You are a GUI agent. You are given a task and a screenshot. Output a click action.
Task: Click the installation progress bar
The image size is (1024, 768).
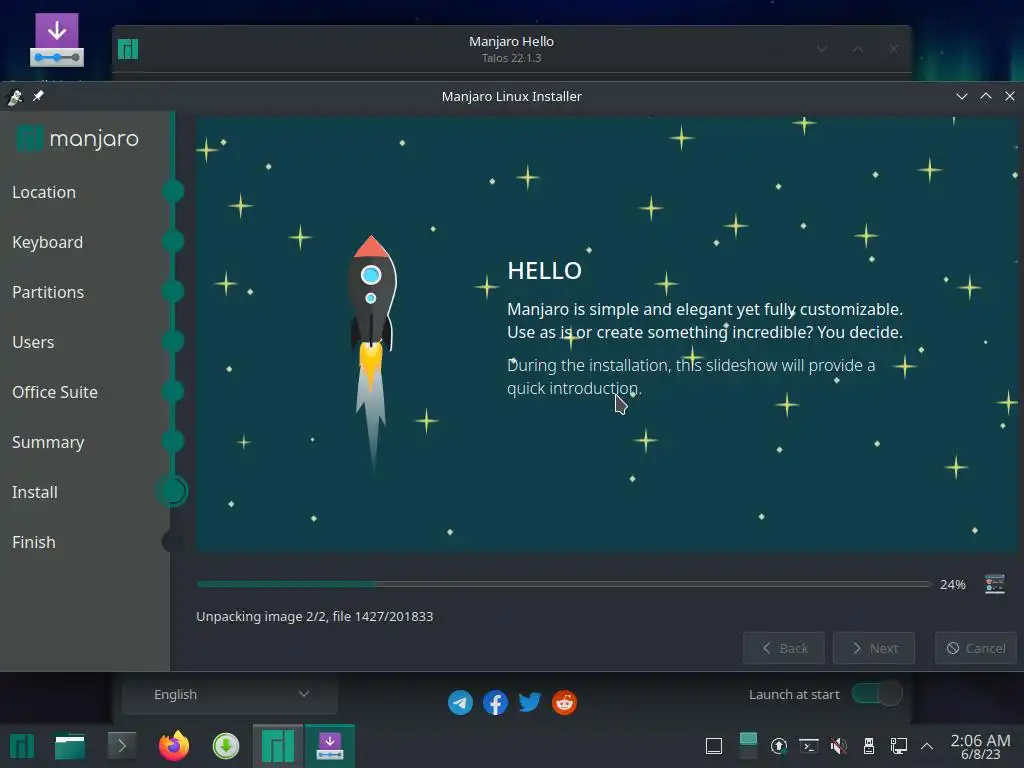(564, 584)
